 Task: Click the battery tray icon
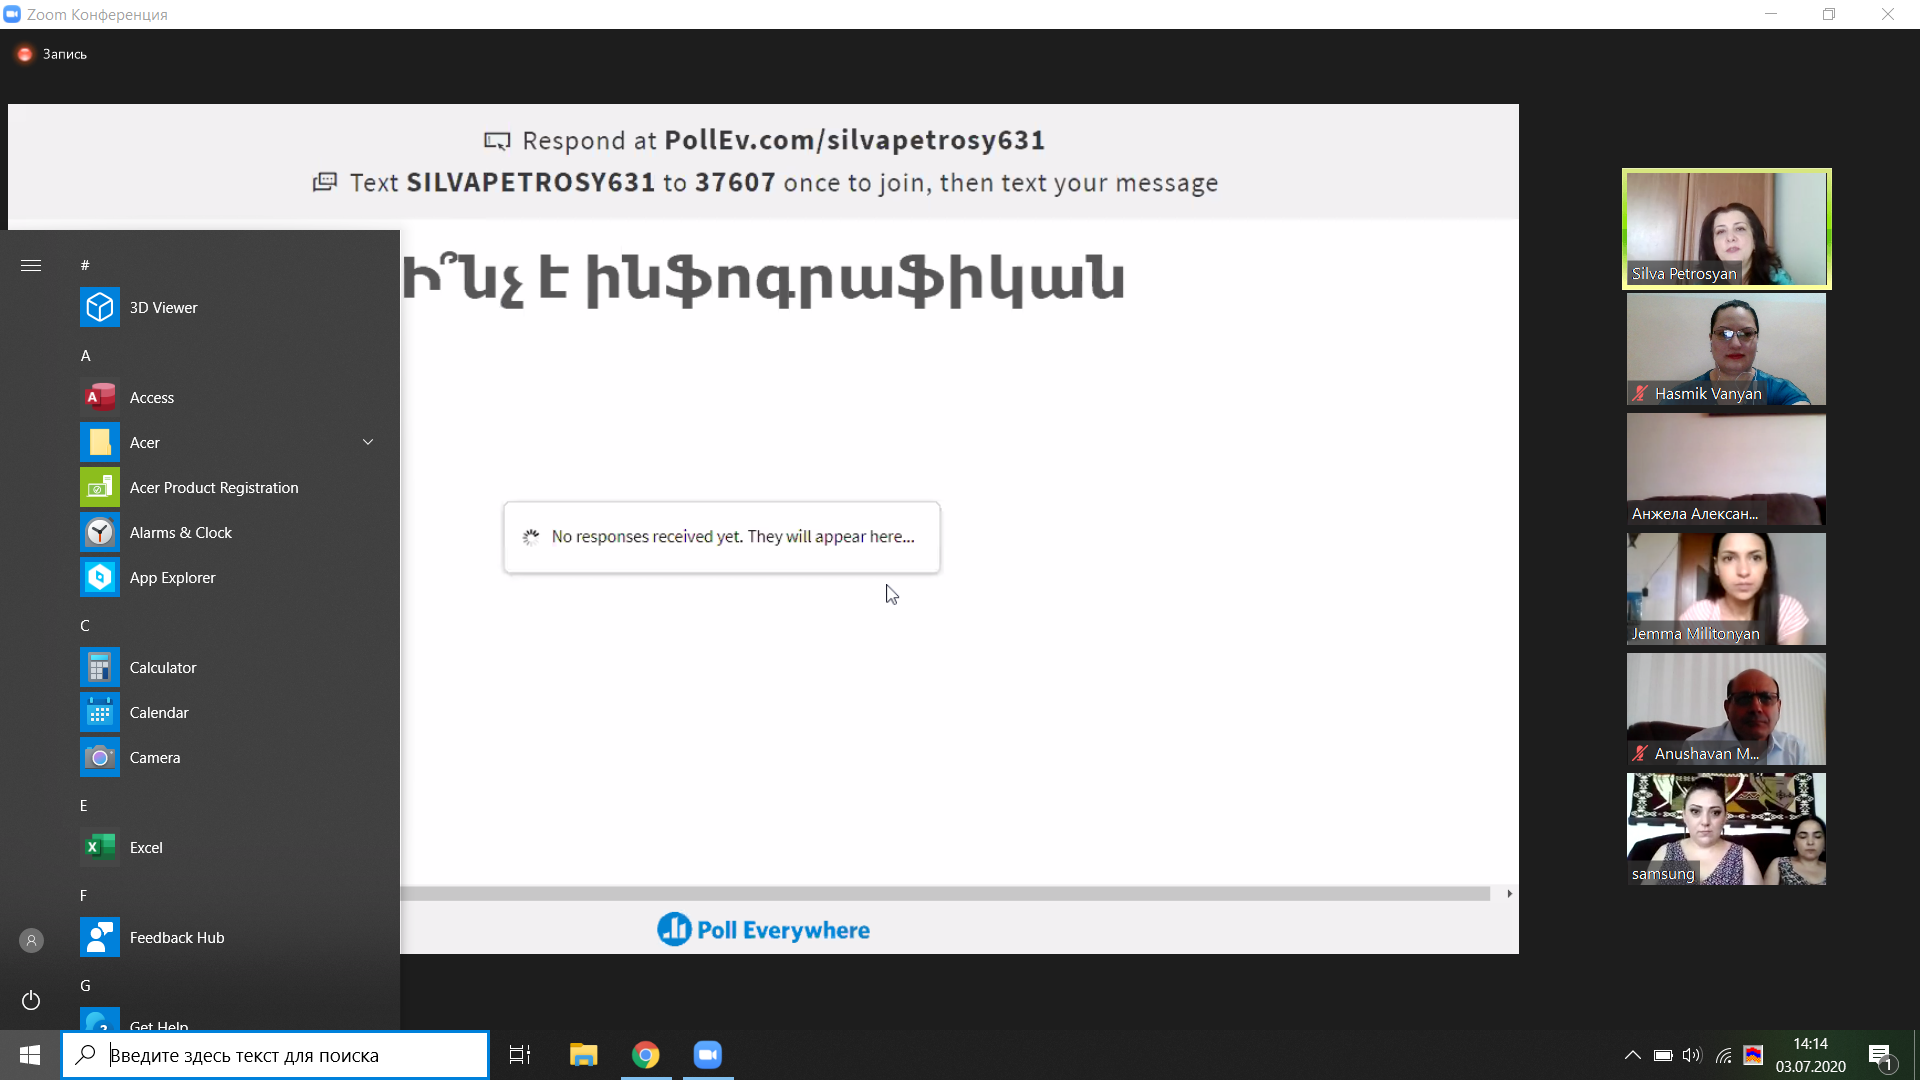(1663, 1055)
